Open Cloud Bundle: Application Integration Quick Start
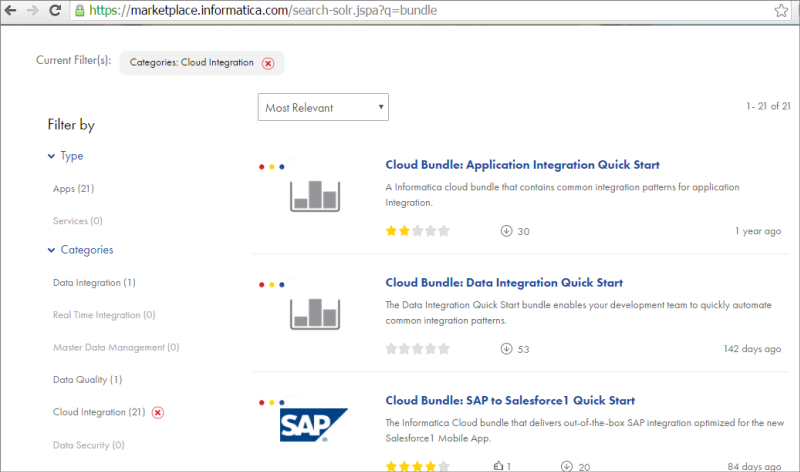This screenshot has height=472, width=800. pos(522,165)
